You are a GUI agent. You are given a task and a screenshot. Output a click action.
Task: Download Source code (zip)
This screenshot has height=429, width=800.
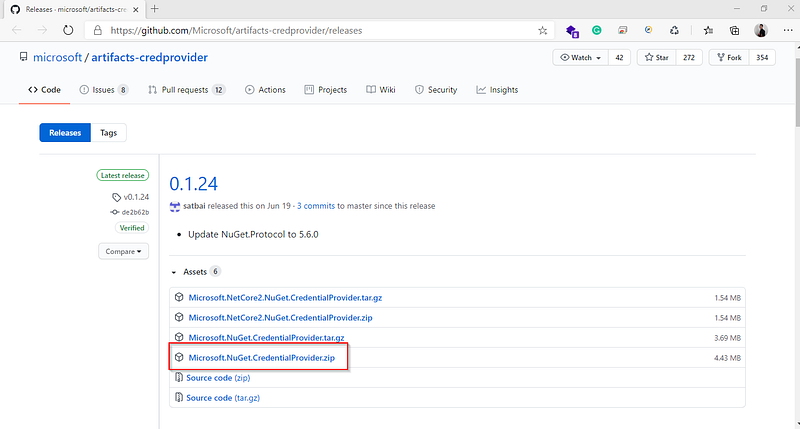(217, 377)
